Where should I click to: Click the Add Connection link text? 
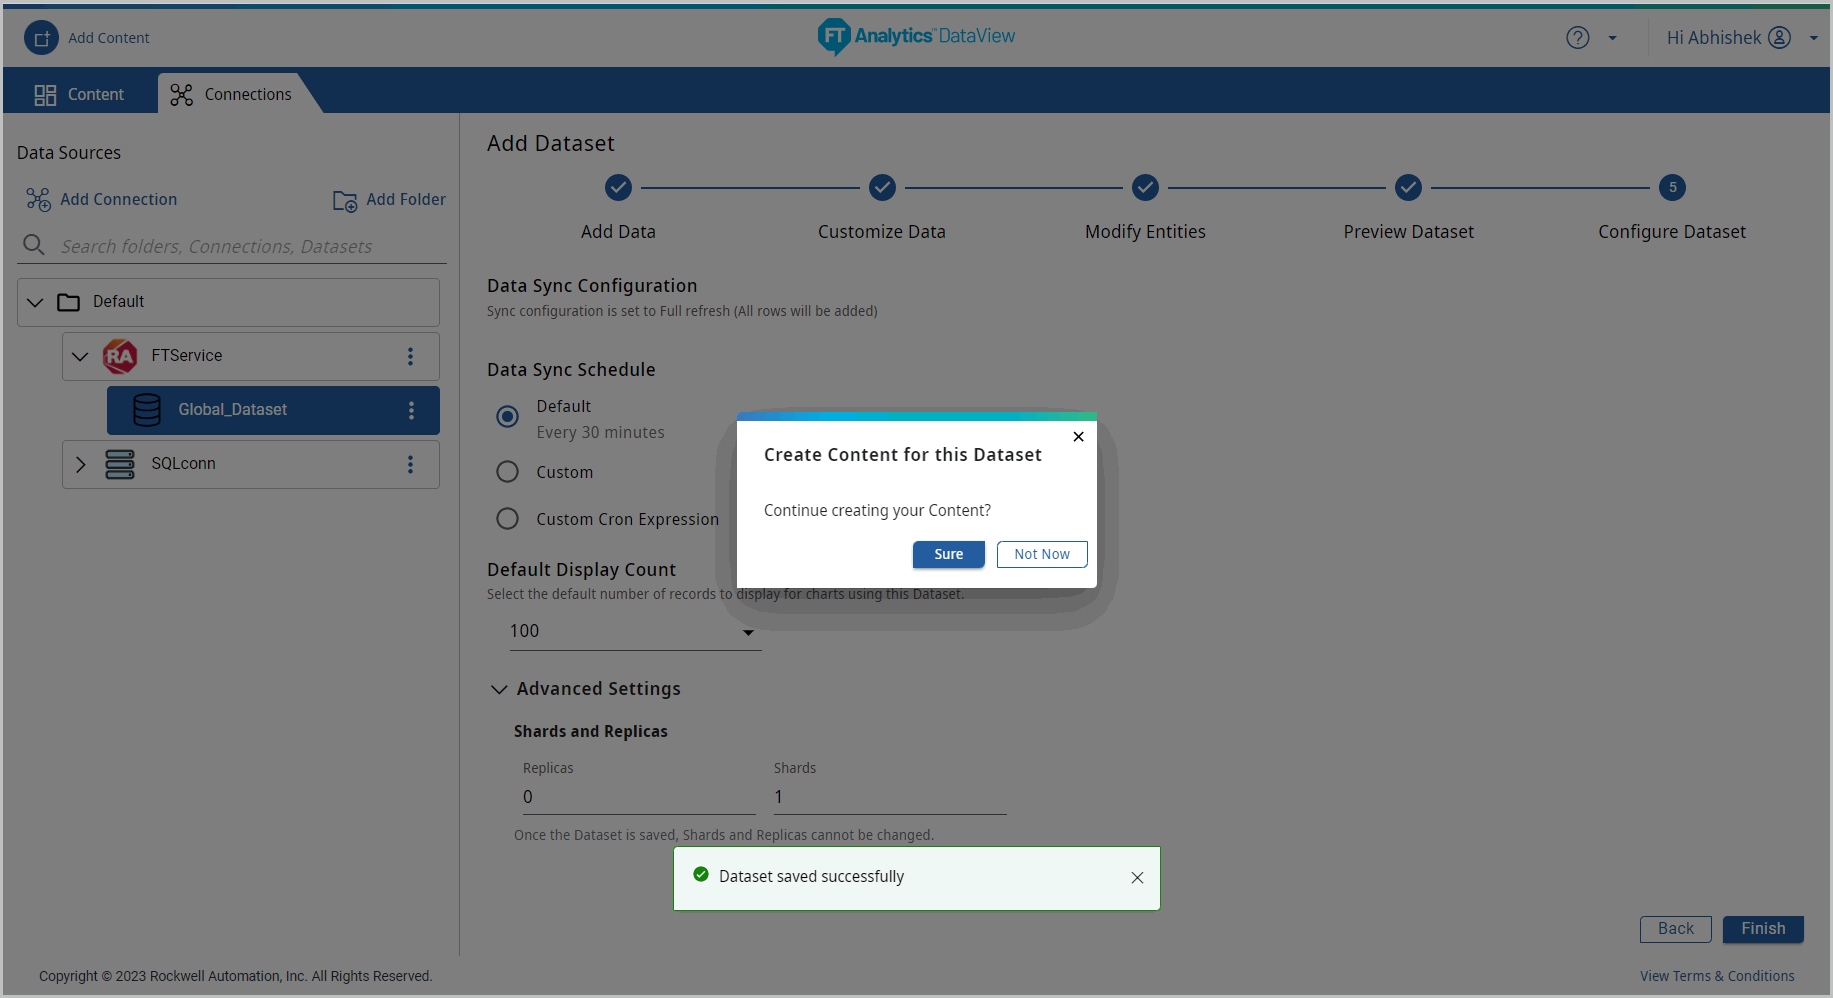tap(119, 200)
